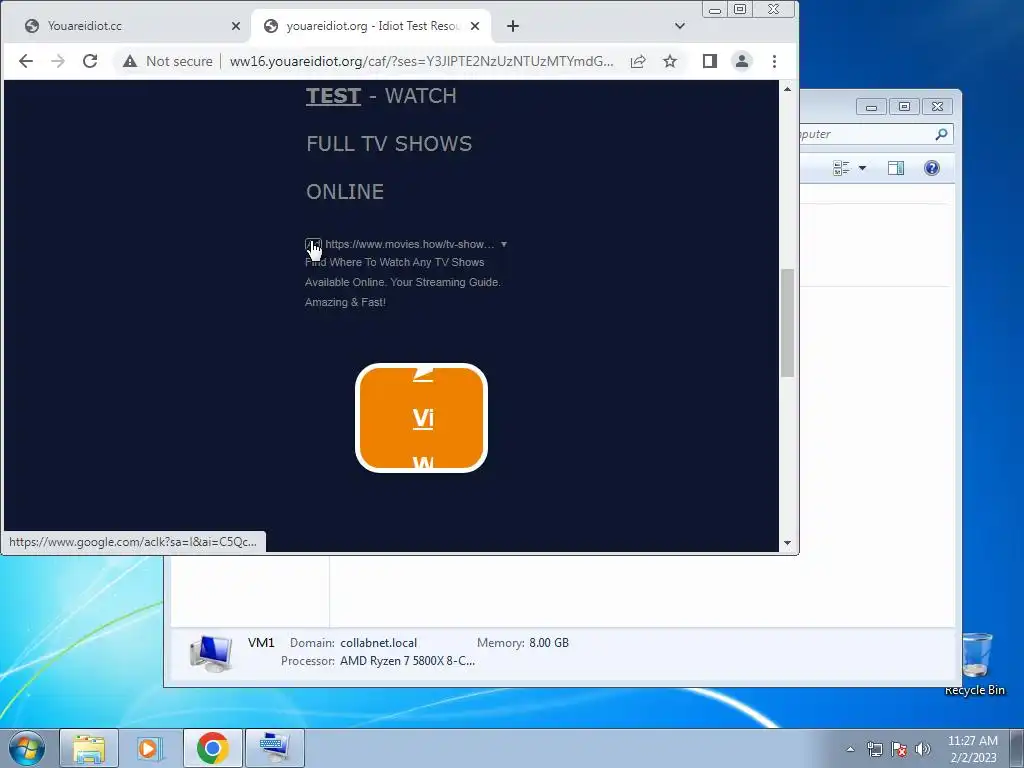
Task: Click the FULL TV SHOWS text
Action: click(x=389, y=144)
